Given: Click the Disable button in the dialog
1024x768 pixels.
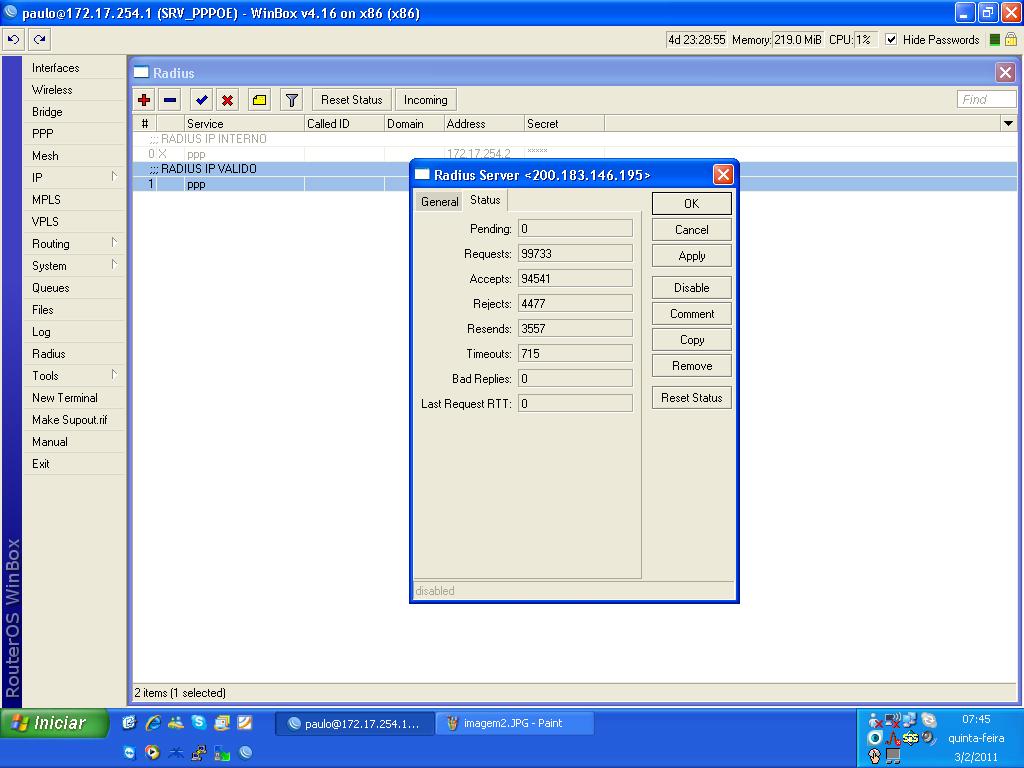Looking at the screenshot, I should (x=692, y=288).
